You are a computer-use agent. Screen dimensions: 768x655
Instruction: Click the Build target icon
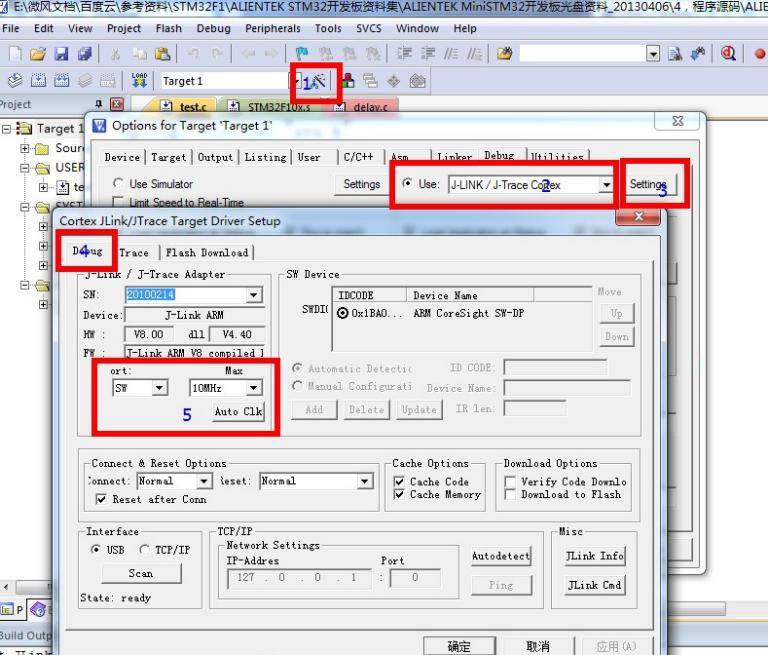[38, 80]
